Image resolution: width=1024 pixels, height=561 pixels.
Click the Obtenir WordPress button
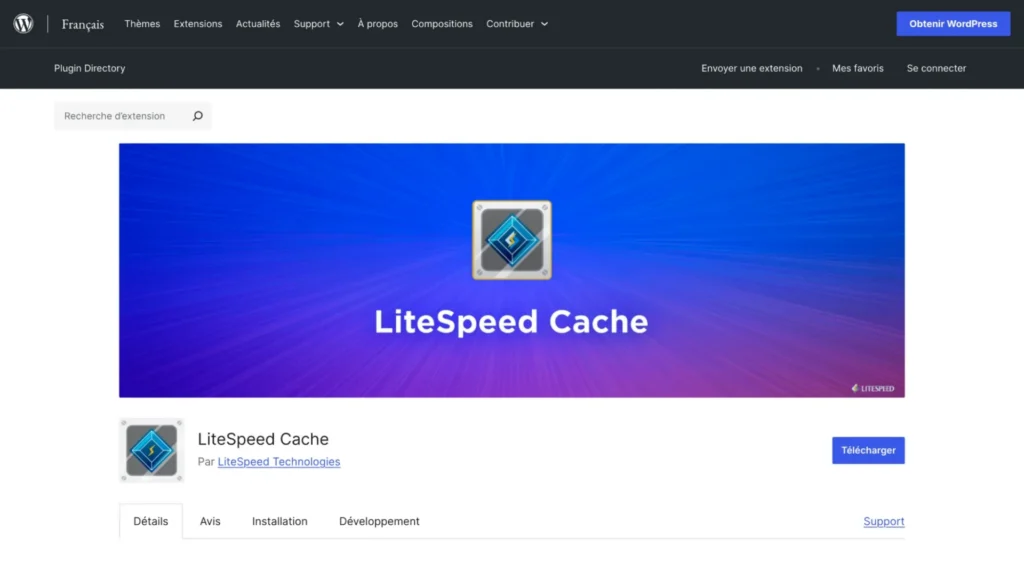click(953, 24)
